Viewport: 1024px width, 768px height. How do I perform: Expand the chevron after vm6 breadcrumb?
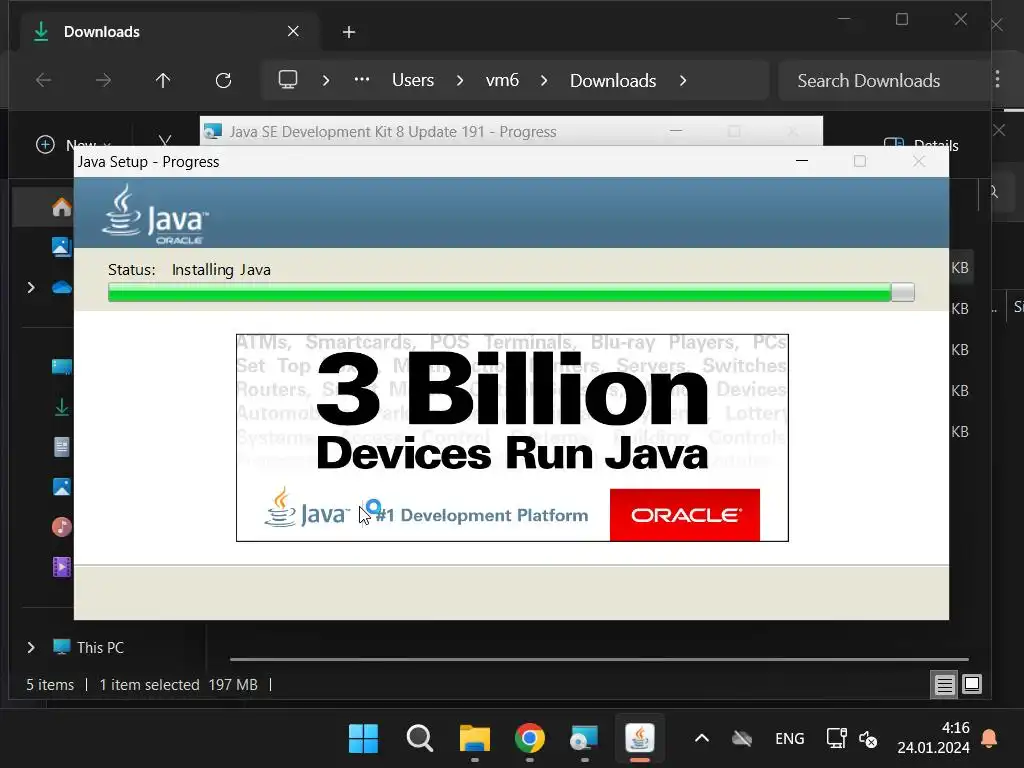[x=544, y=80]
